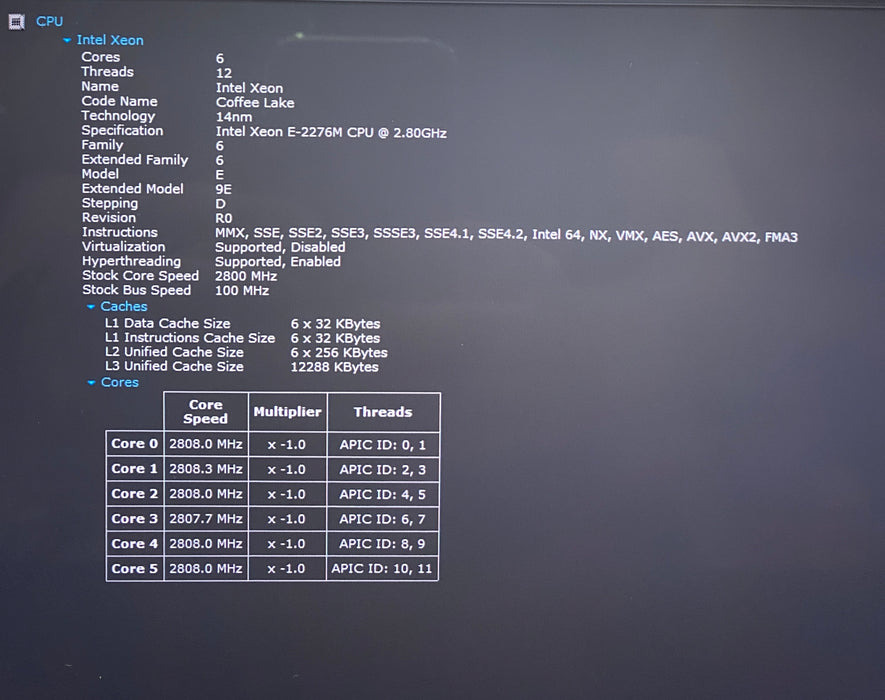Select the Extended Model value 9E
The width and height of the screenshot is (885, 700).
[x=224, y=189]
